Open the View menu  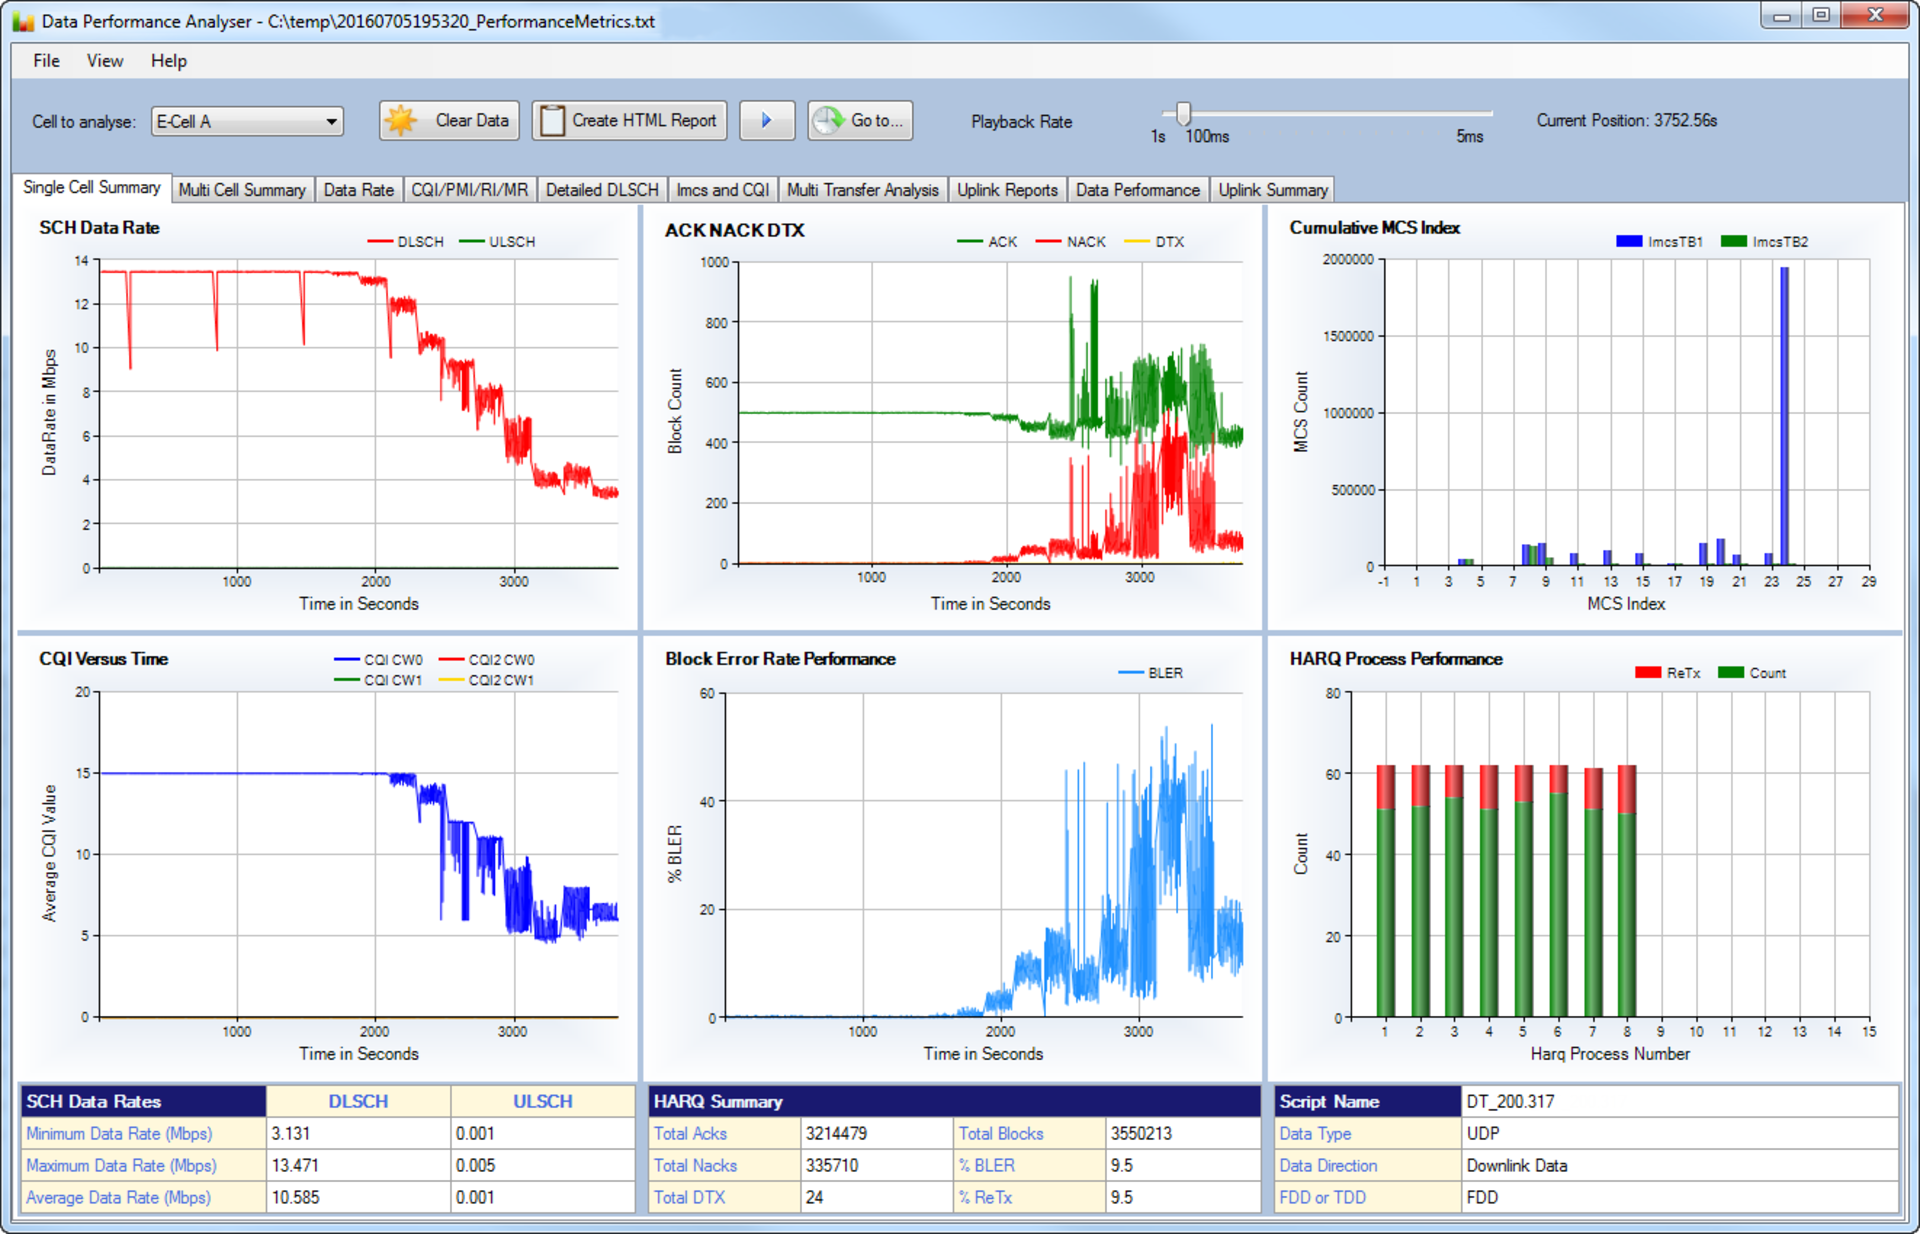pyautogui.click(x=104, y=61)
